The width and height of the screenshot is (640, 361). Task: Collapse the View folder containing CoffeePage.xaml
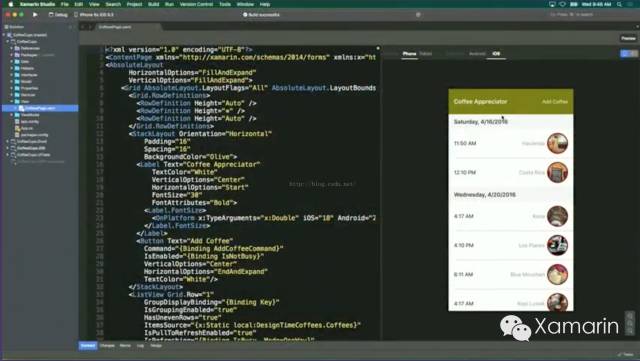(x=12, y=101)
